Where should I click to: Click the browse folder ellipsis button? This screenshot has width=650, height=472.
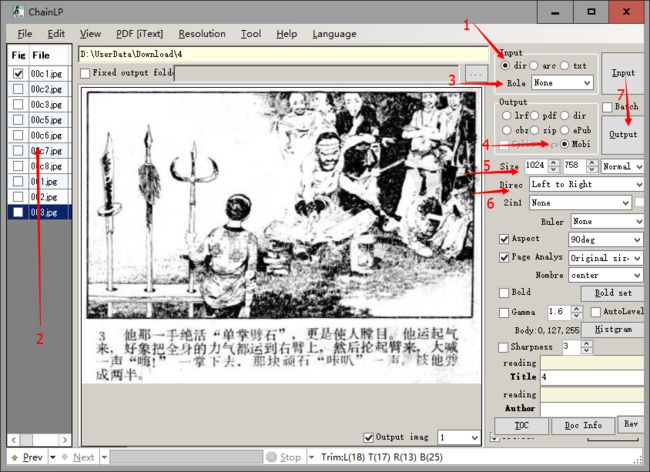[476, 74]
